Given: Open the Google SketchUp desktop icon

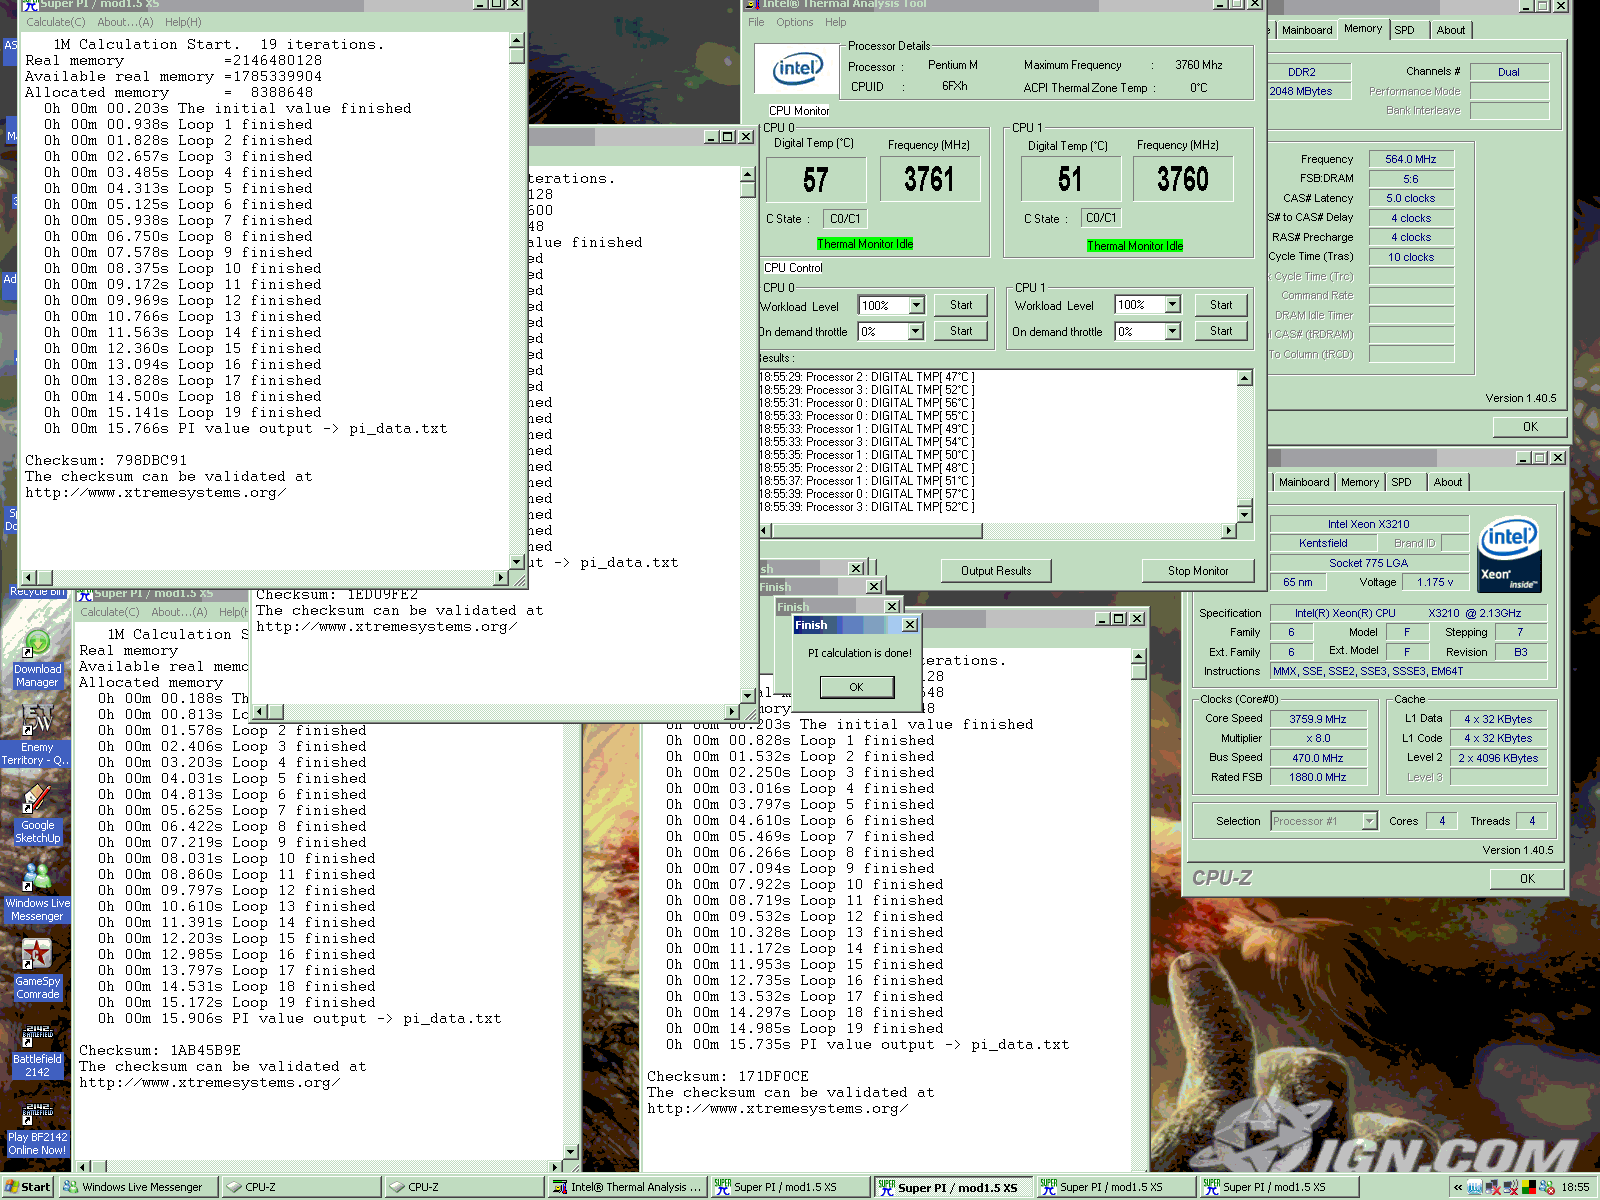Looking at the screenshot, I should click(x=37, y=814).
